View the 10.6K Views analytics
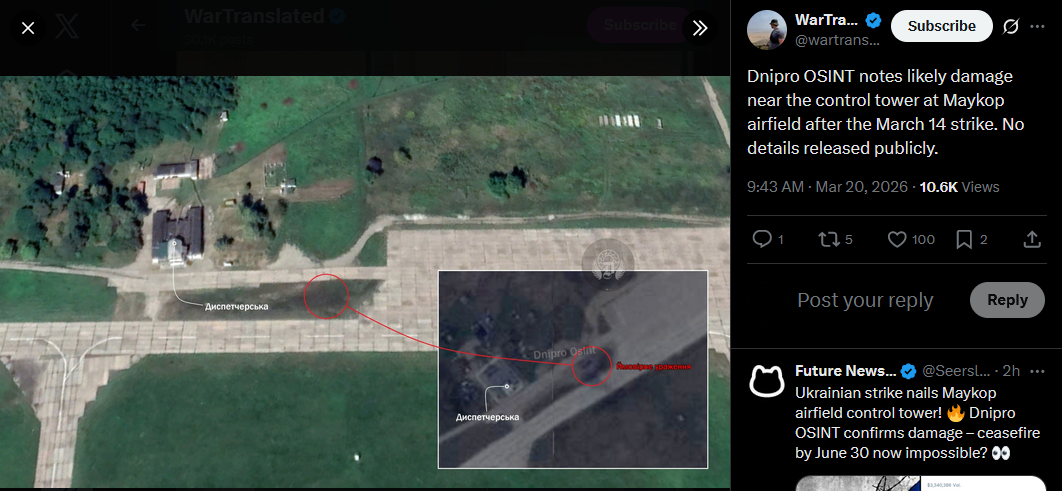 pyautogui.click(x=960, y=187)
